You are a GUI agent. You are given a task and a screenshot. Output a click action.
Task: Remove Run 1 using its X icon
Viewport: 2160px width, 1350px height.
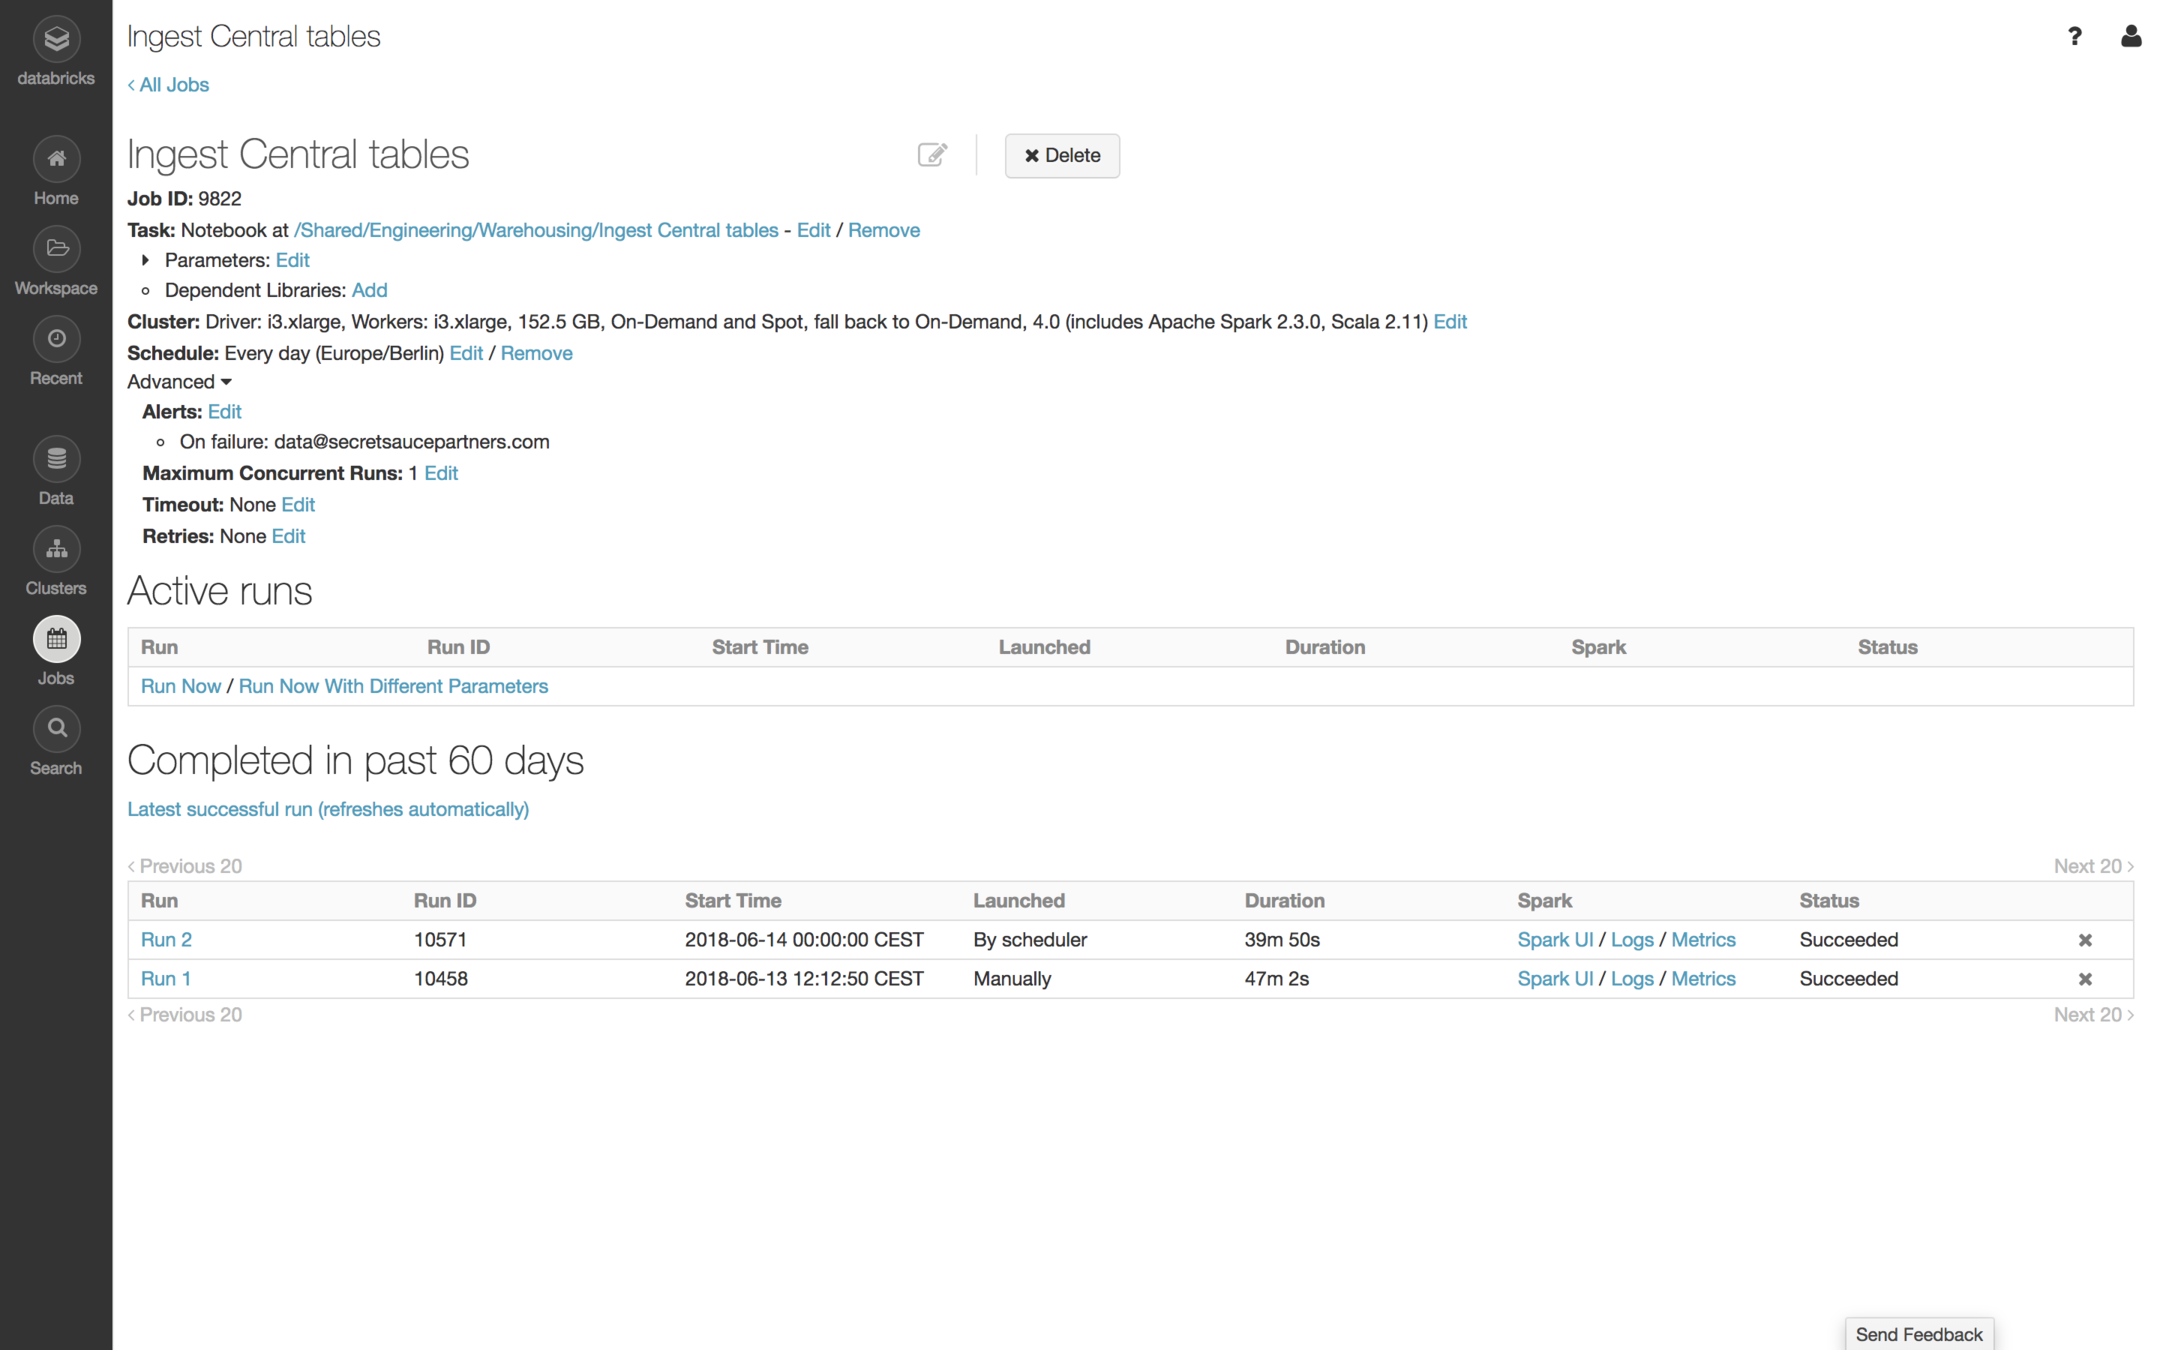(2085, 979)
